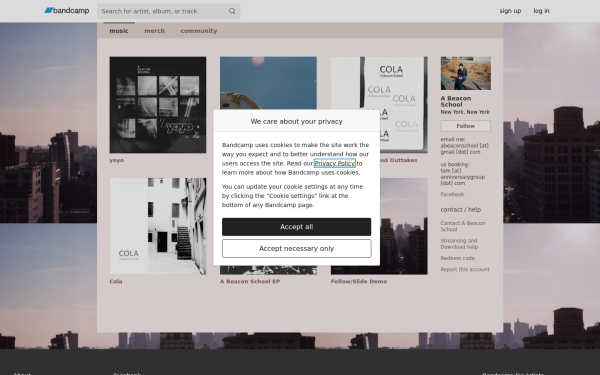Click the A Beacon School artist photo
Image resolution: width=600 pixels, height=375 pixels.
(466, 73)
